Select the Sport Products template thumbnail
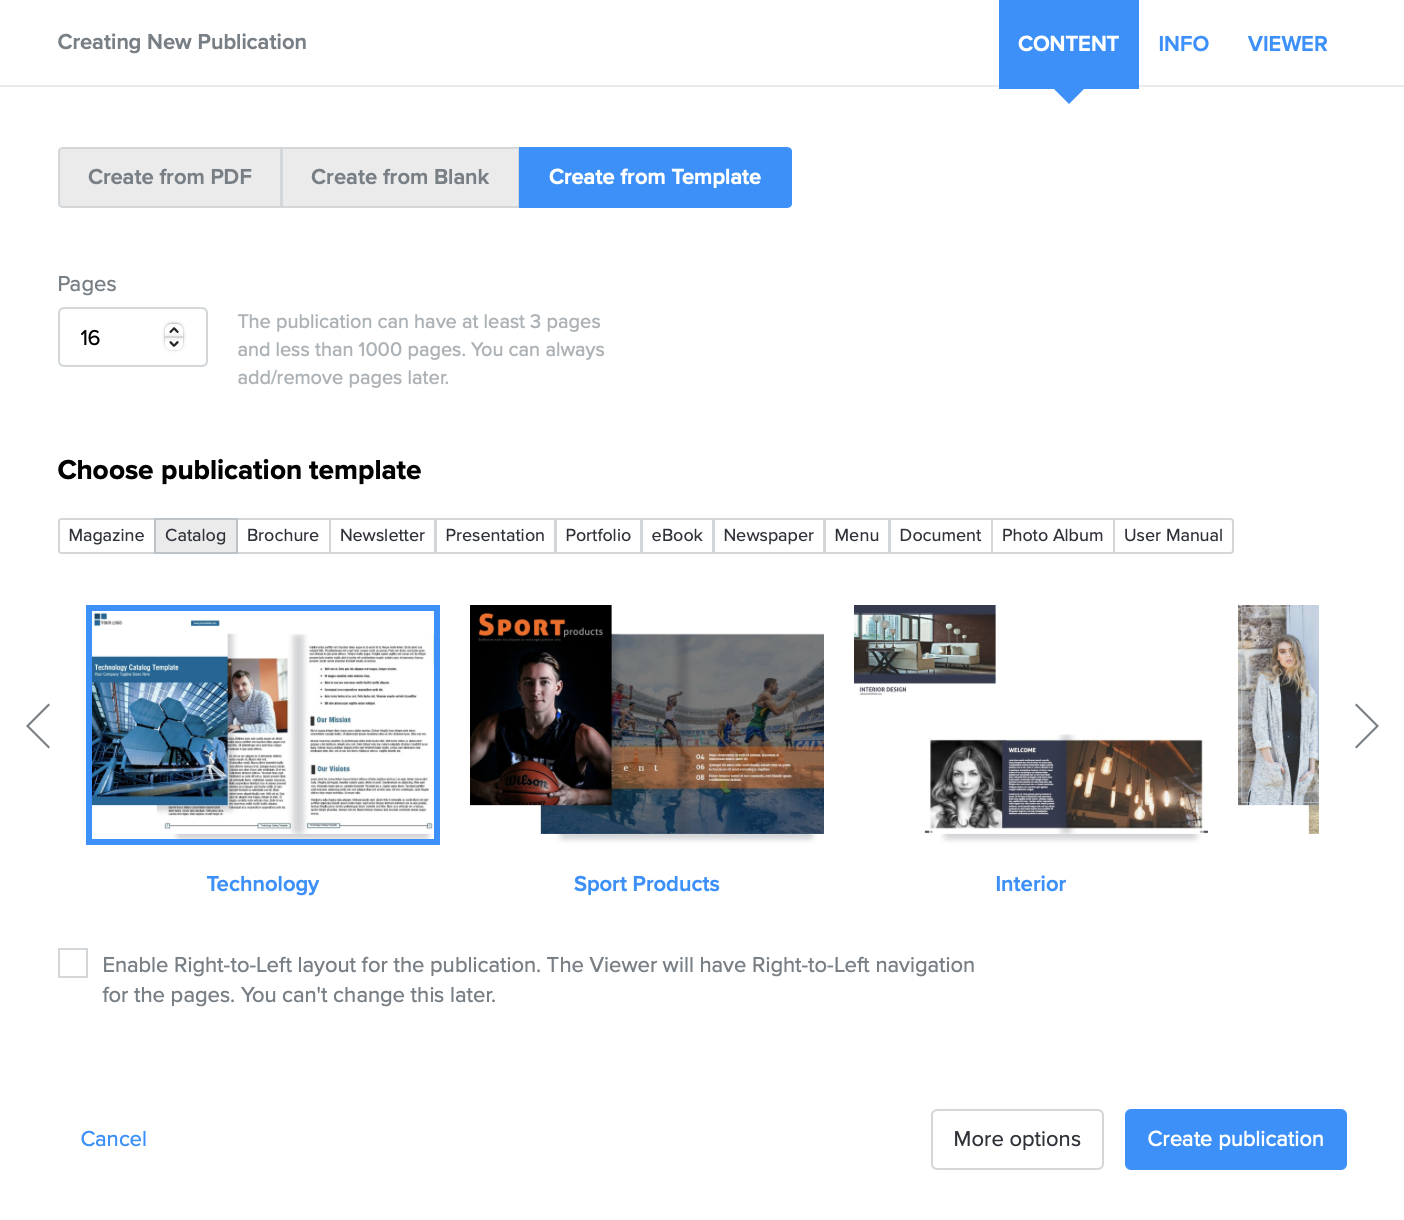The image size is (1404, 1220). point(646,720)
